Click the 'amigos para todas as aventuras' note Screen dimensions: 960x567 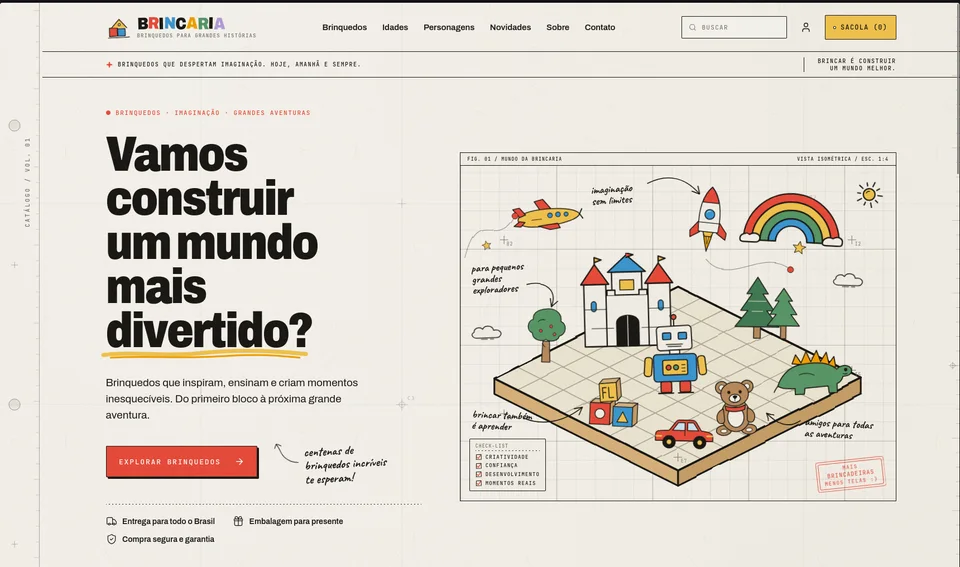click(838, 429)
